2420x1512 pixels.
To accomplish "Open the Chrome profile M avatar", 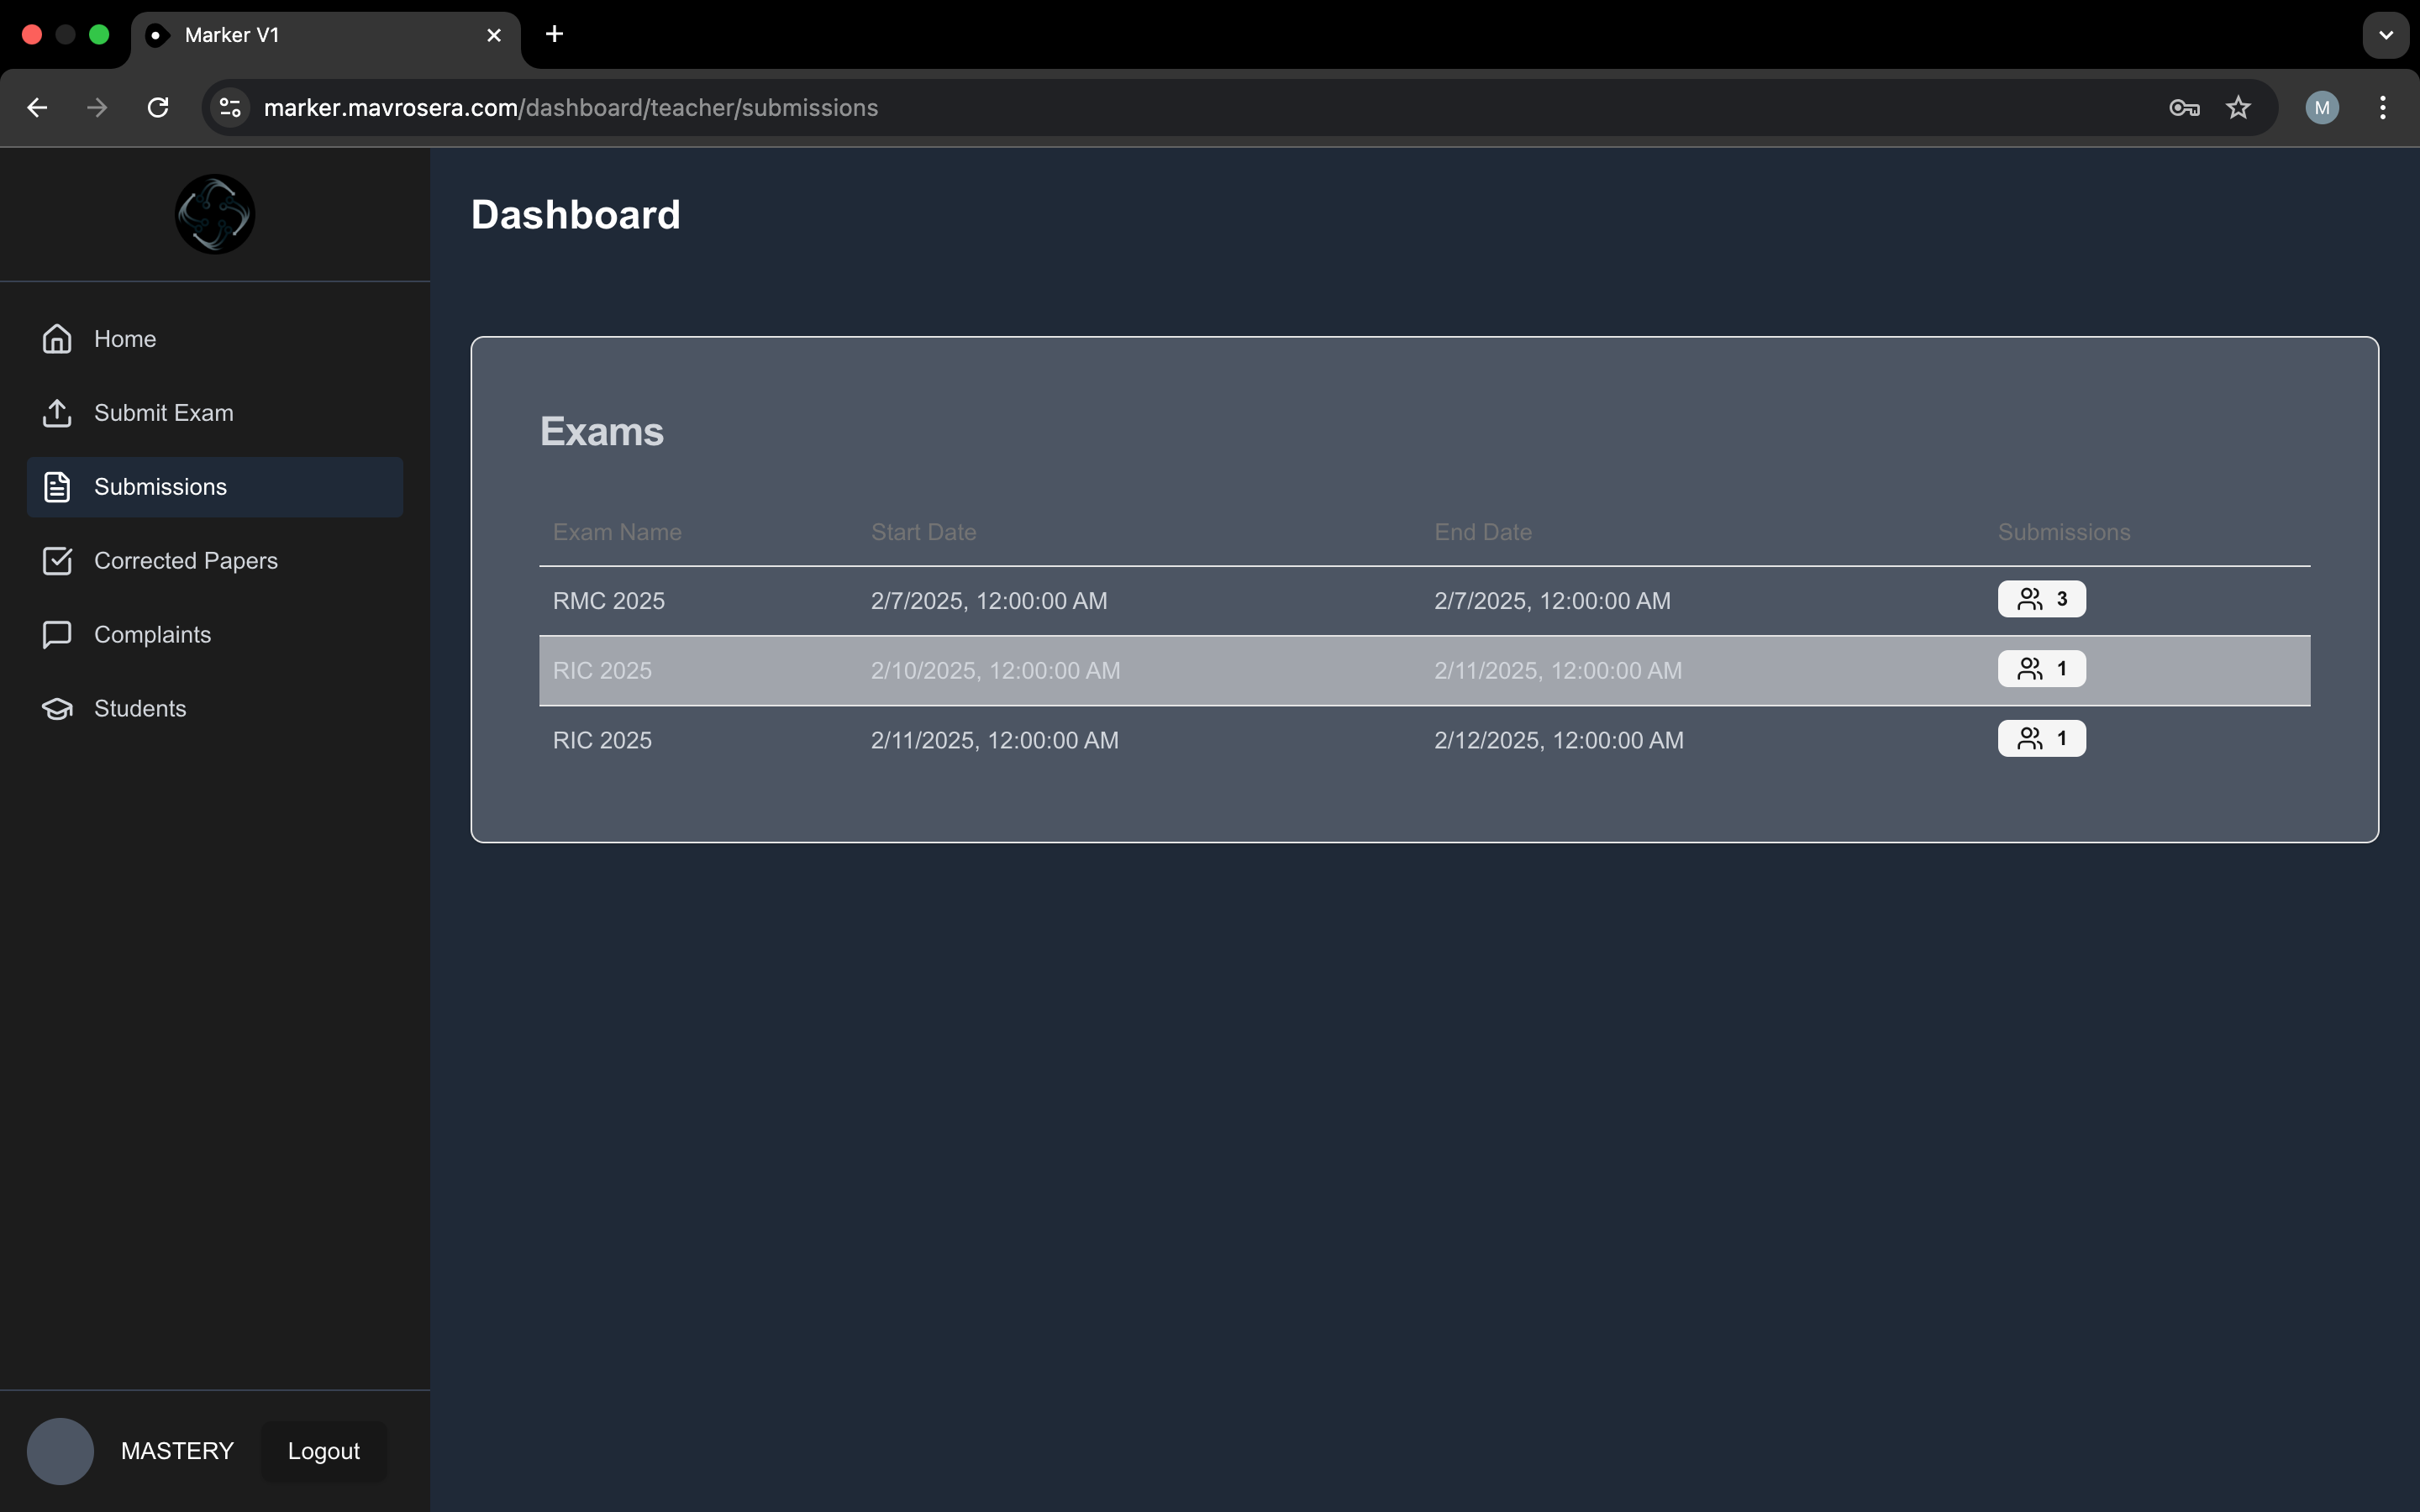I will point(2322,108).
